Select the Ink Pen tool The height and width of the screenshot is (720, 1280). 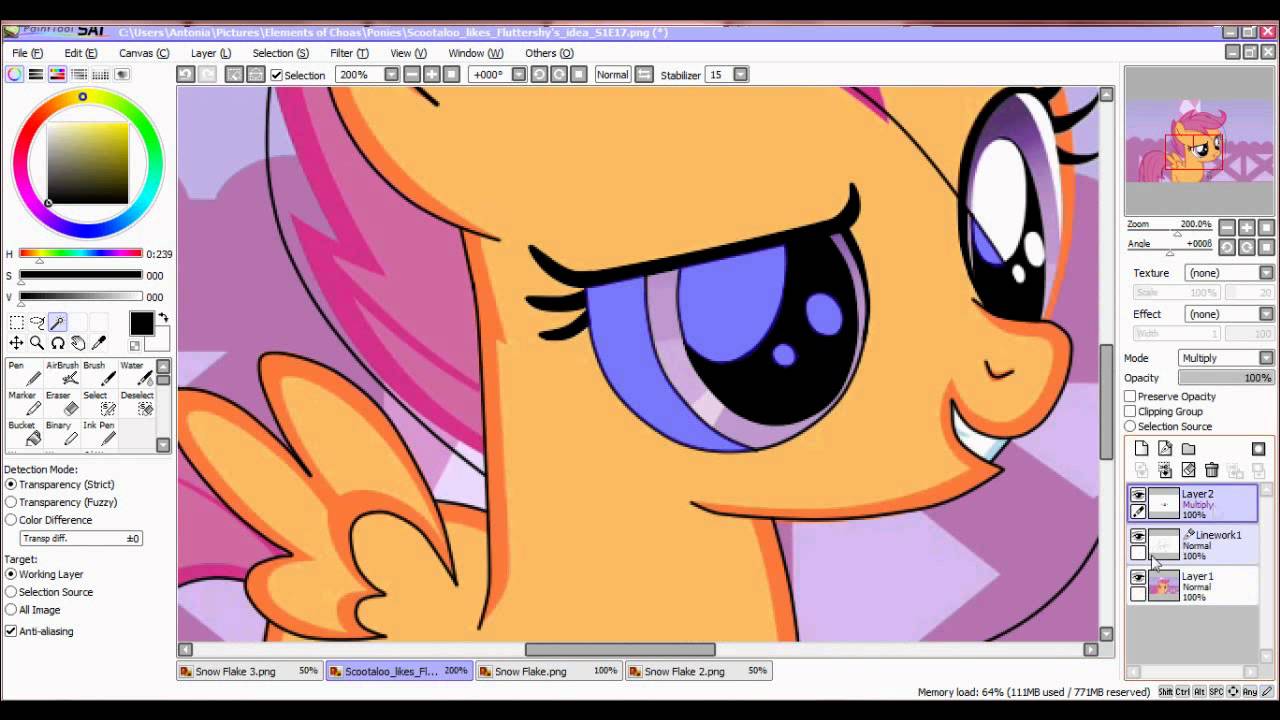[x=100, y=434]
